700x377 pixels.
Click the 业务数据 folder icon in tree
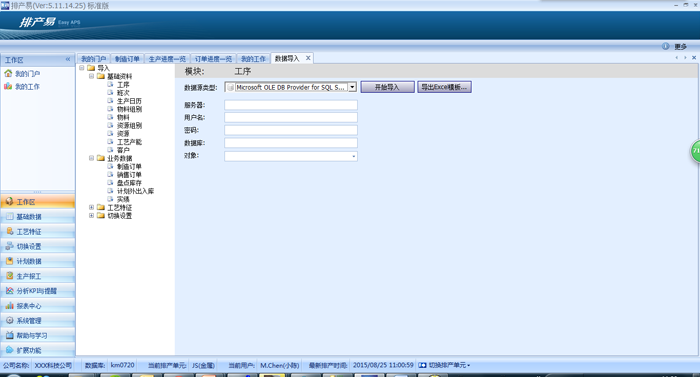coord(101,158)
